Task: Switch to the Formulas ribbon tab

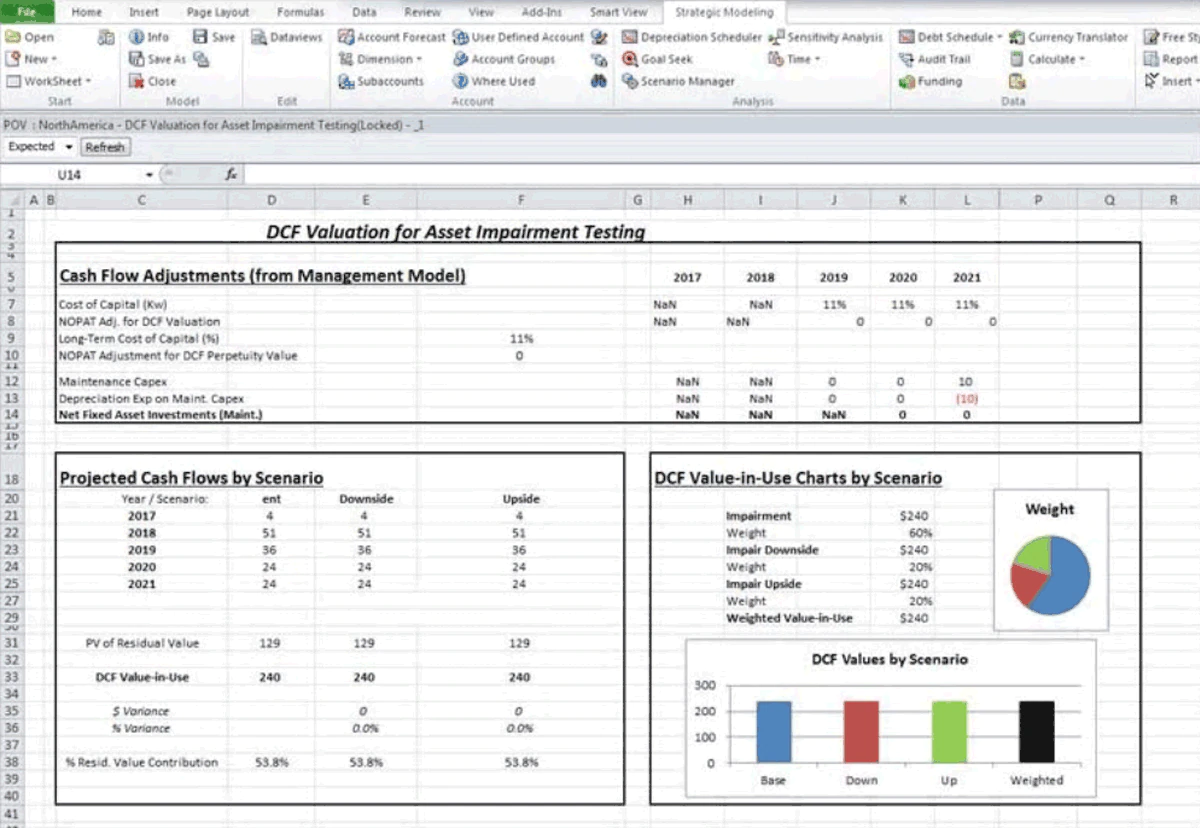Action: pos(300,12)
